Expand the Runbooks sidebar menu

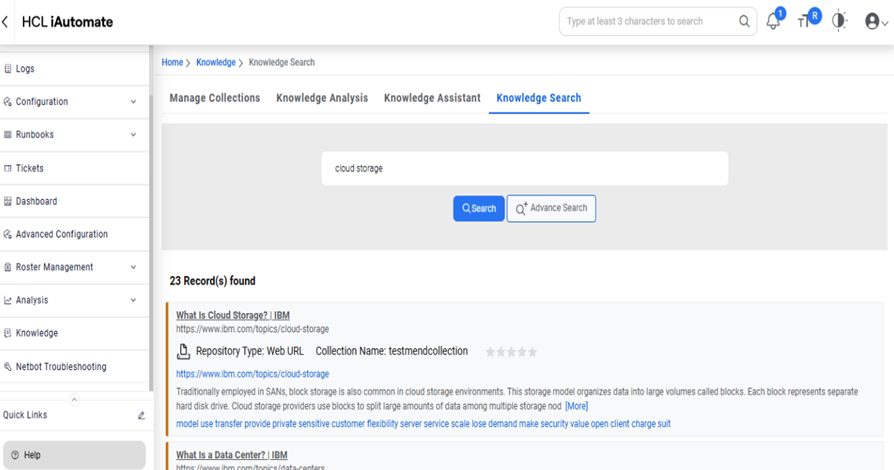[133, 135]
